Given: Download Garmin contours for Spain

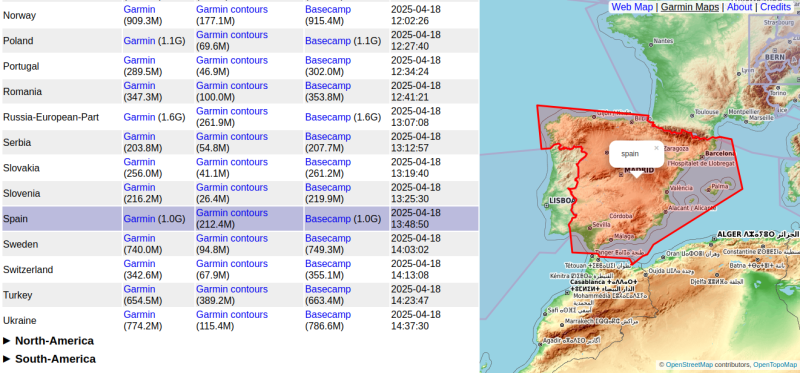Looking at the screenshot, I should [232, 213].
